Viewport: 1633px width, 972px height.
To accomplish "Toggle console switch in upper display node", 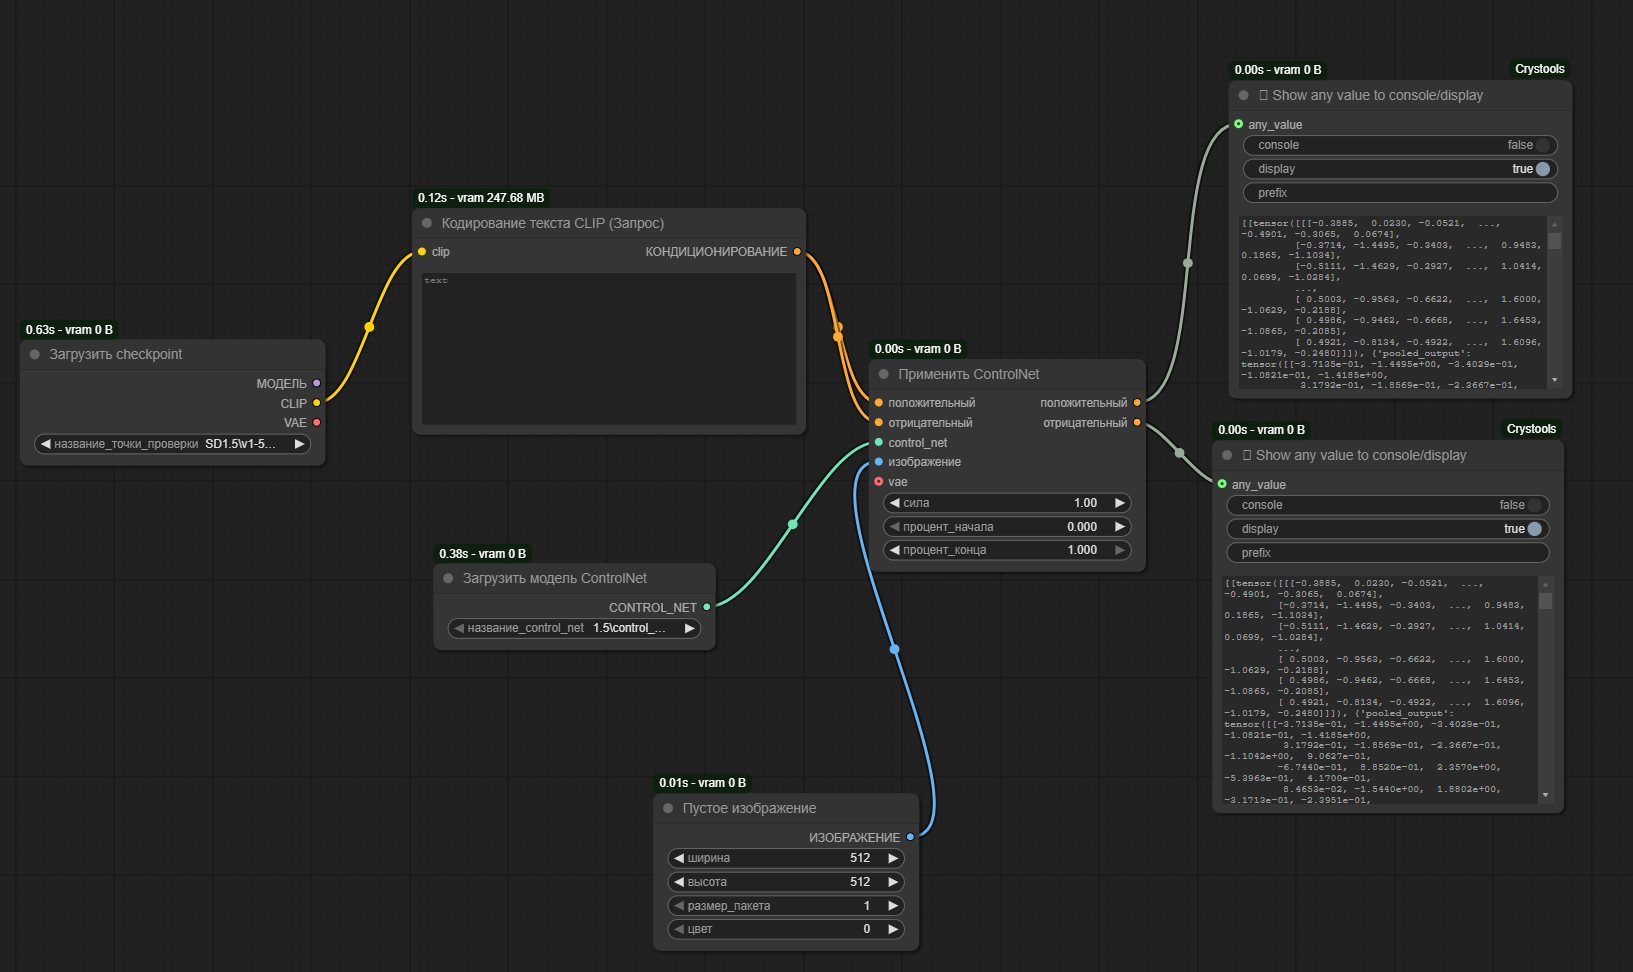I will [1542, 145].
